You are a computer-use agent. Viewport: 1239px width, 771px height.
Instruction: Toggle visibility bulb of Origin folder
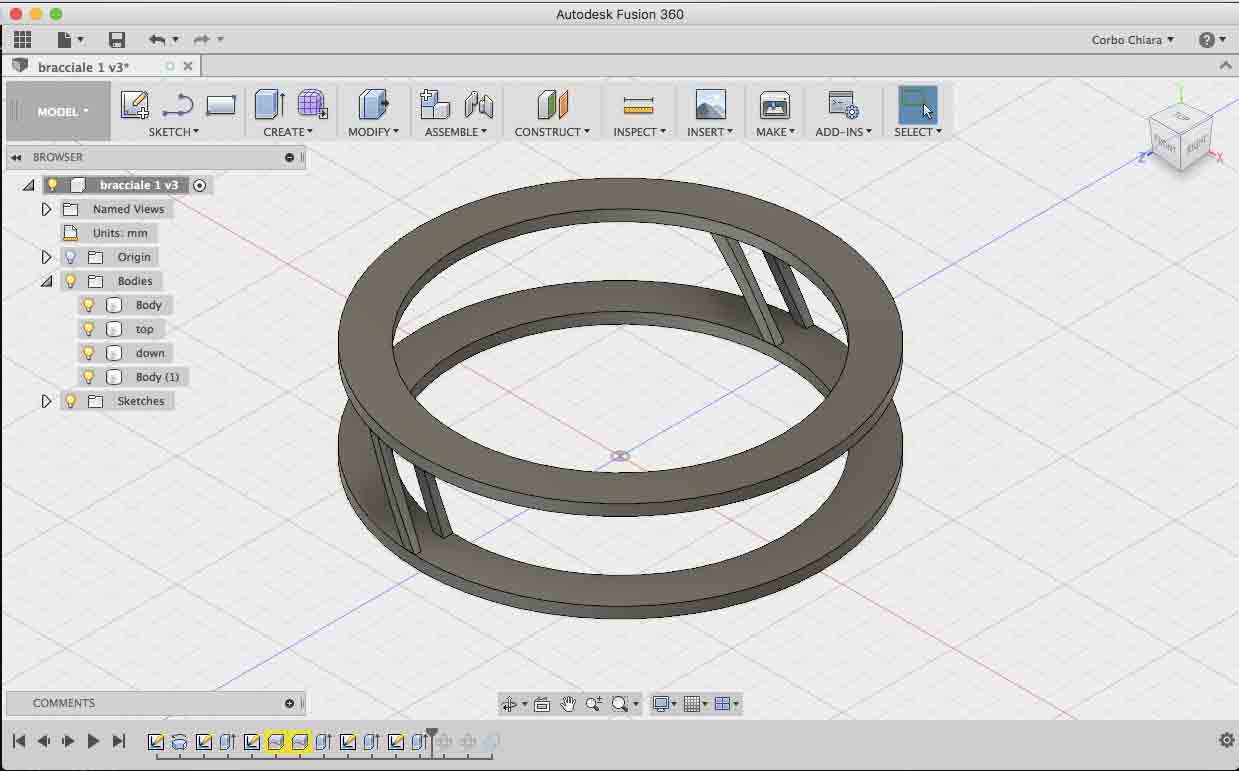(70, 257)
